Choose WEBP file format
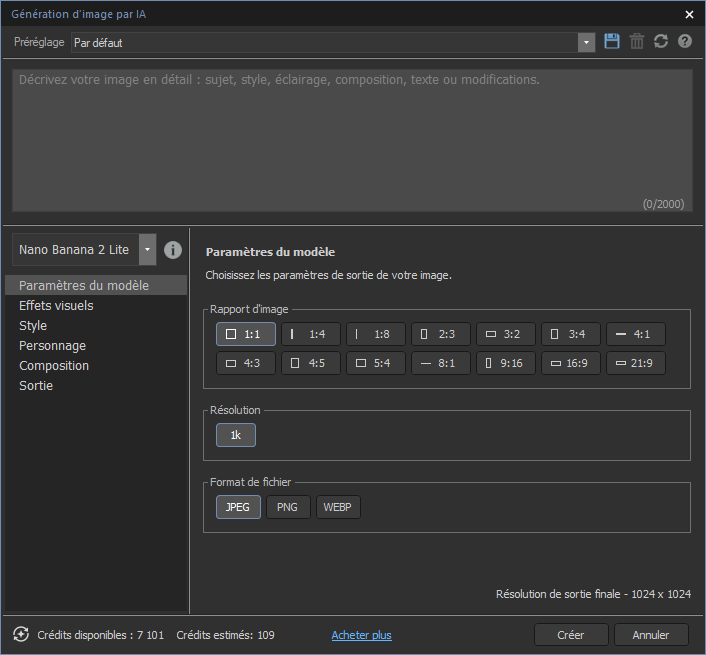 (x=338, y=507)
